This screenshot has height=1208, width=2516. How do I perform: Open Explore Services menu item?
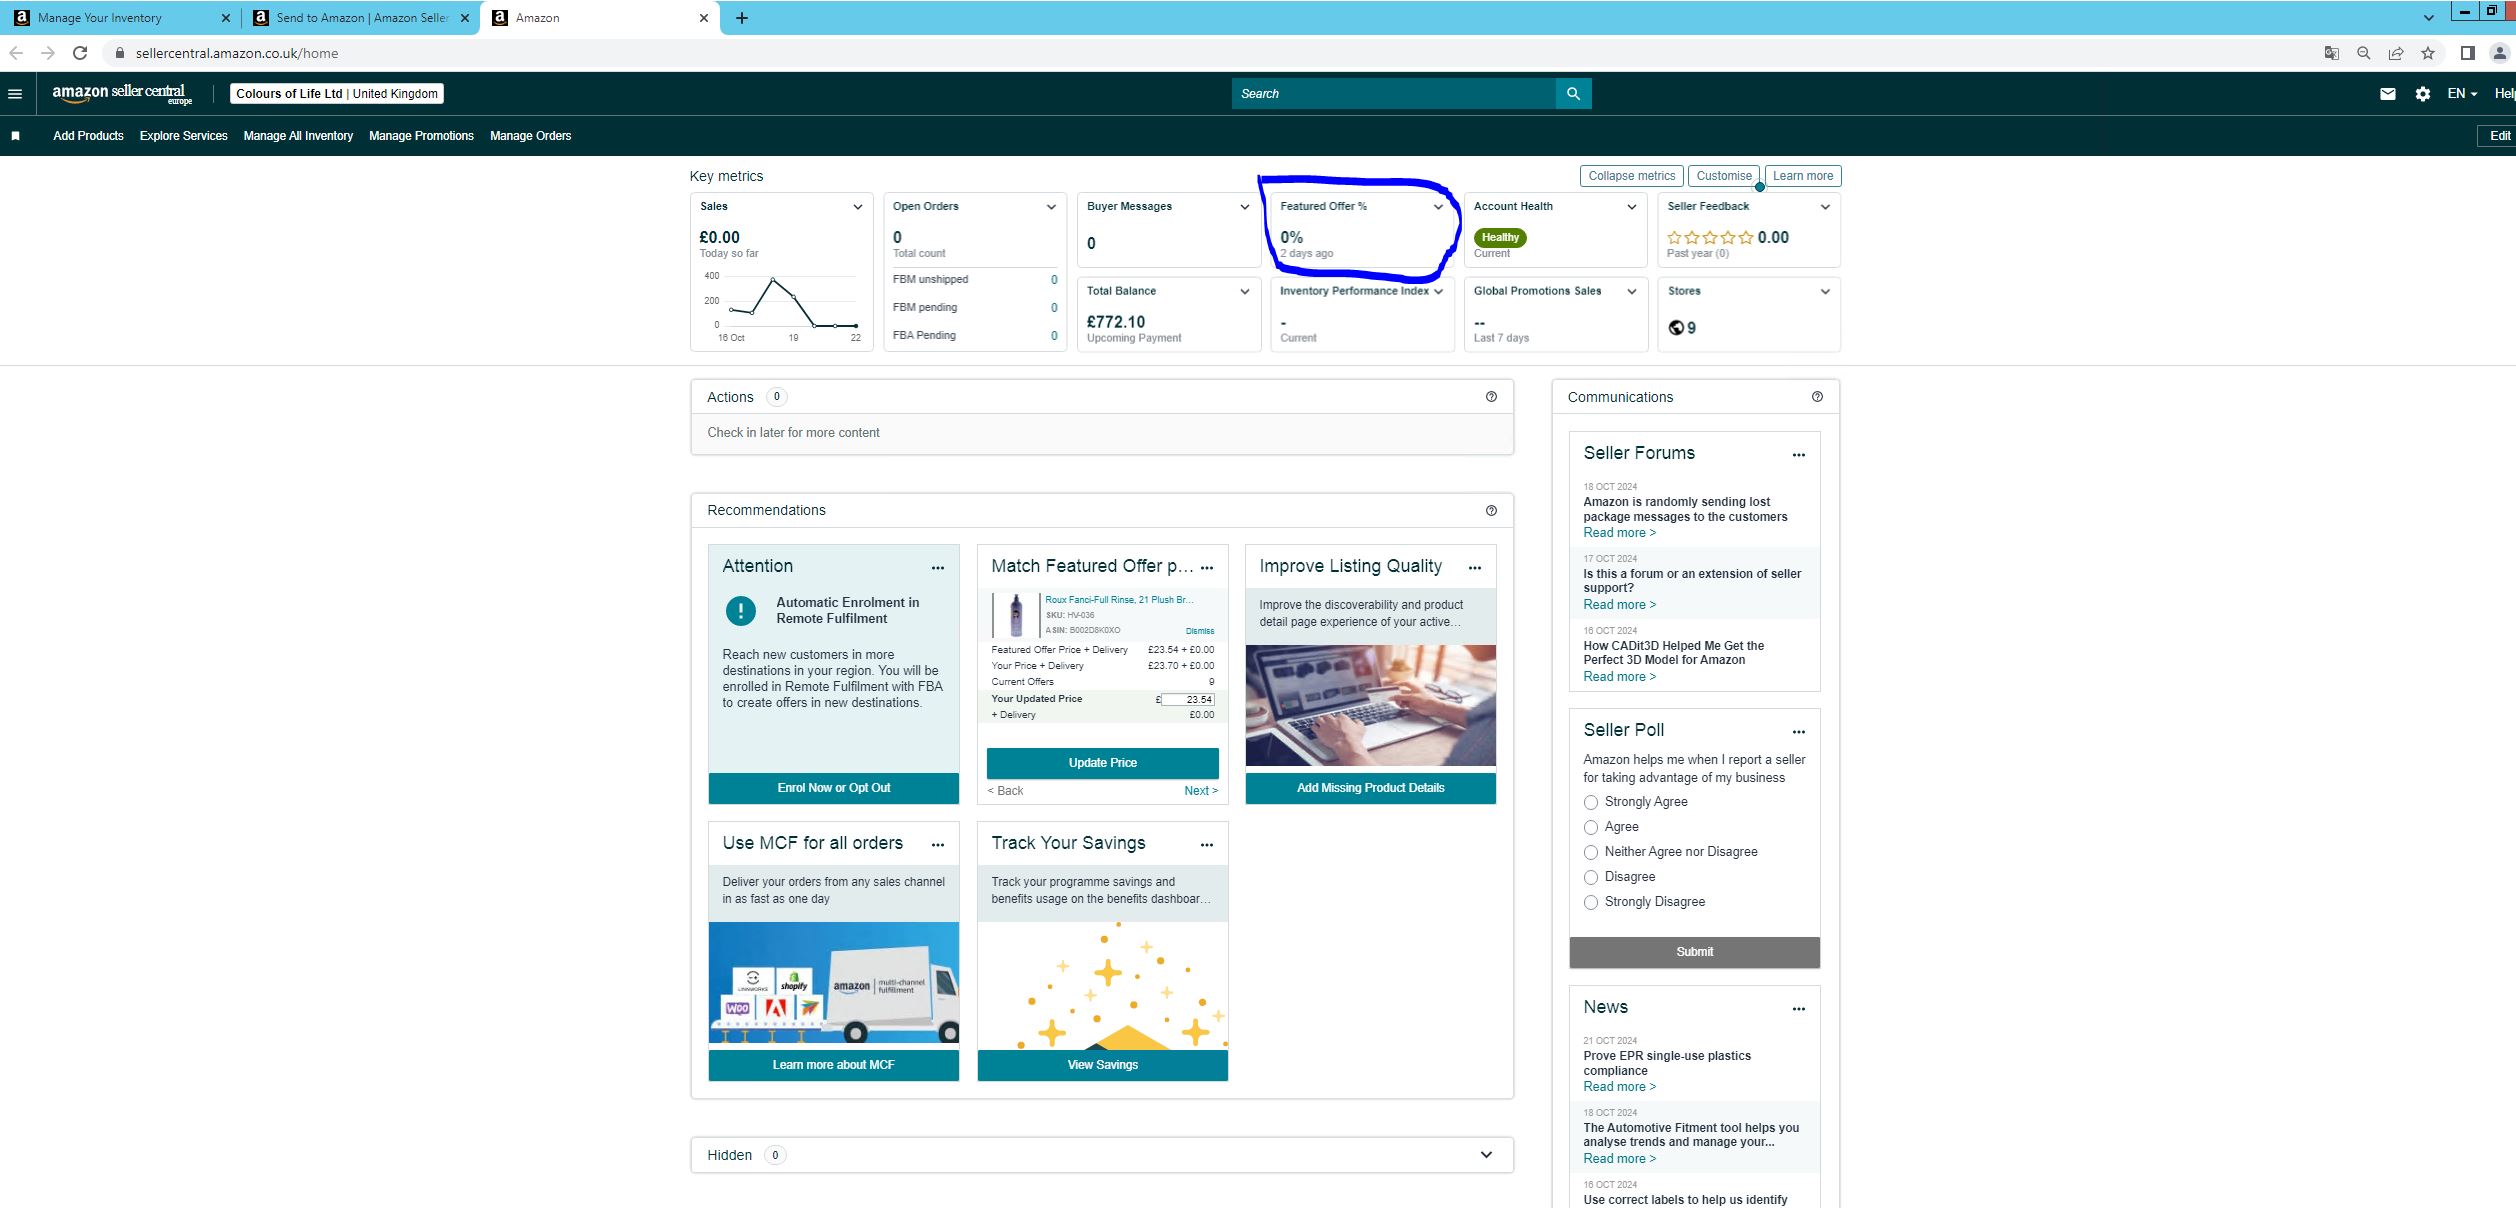(184, 136)
